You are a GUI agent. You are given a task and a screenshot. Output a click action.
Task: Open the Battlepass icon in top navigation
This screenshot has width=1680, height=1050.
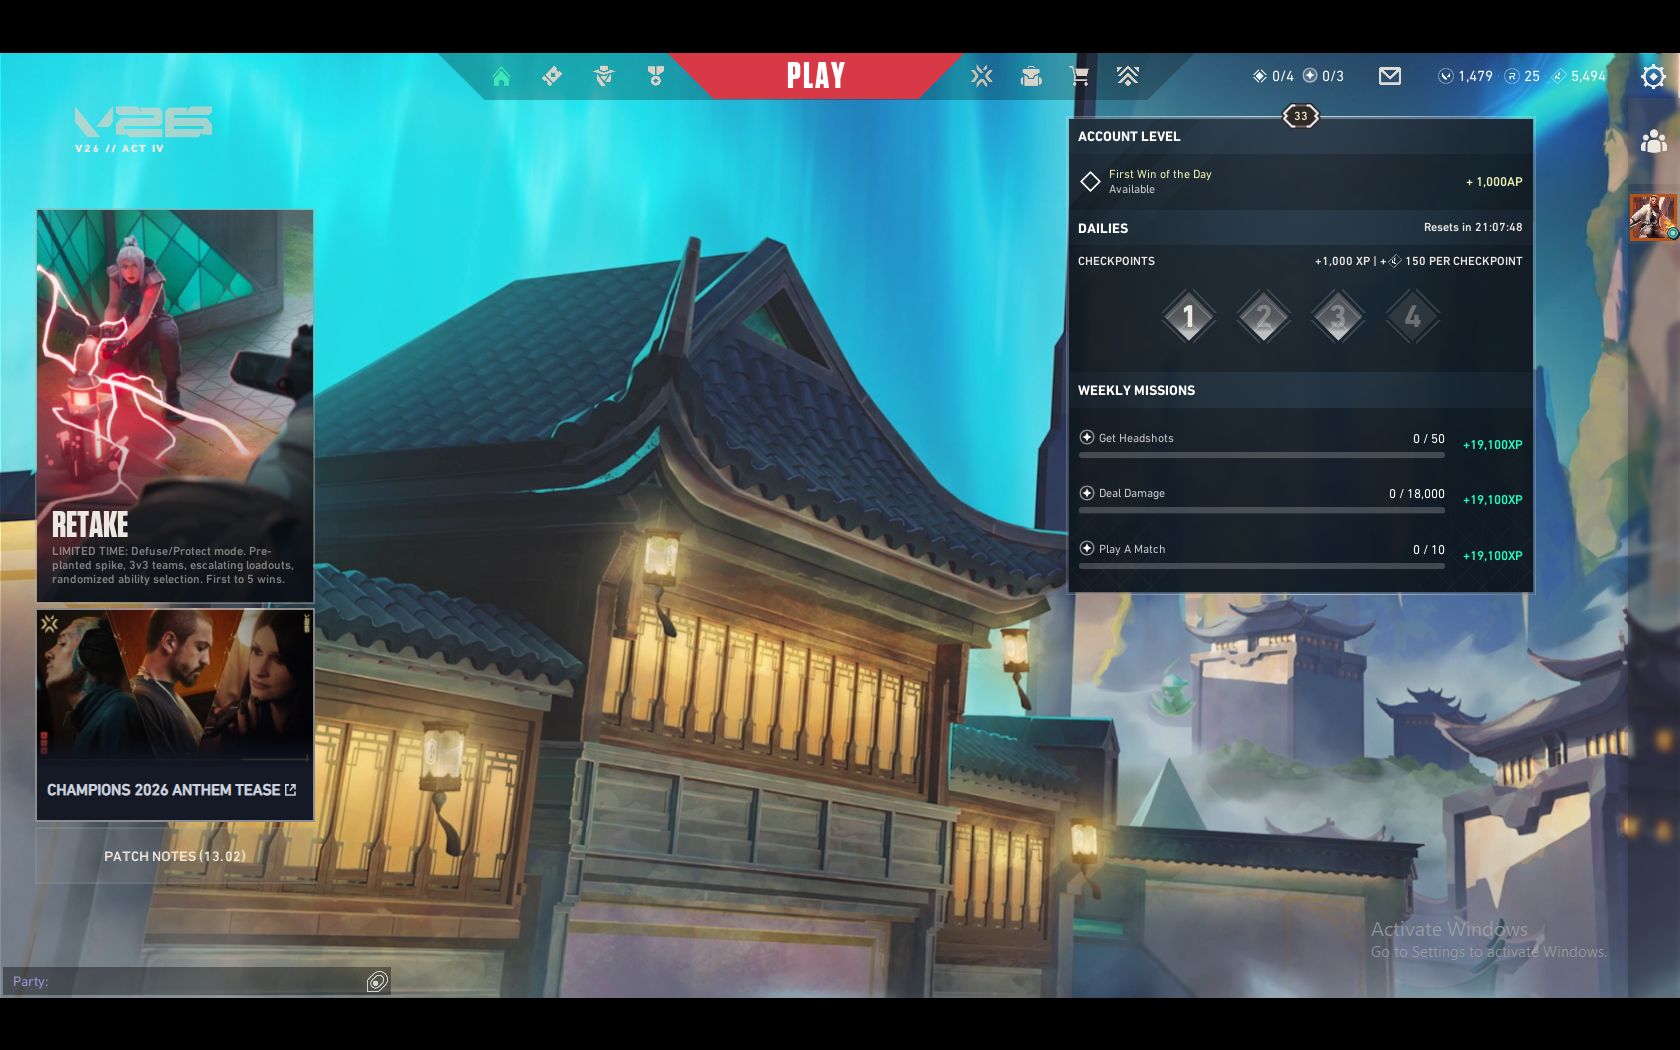[x=552, y=76]
